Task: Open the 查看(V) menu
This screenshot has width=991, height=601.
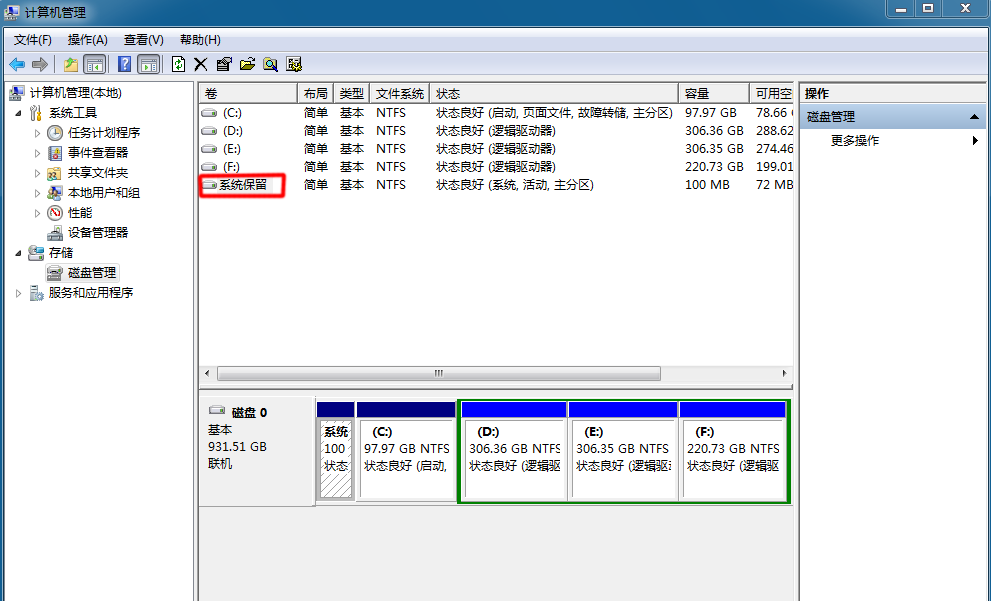Action: click(143, 40)
